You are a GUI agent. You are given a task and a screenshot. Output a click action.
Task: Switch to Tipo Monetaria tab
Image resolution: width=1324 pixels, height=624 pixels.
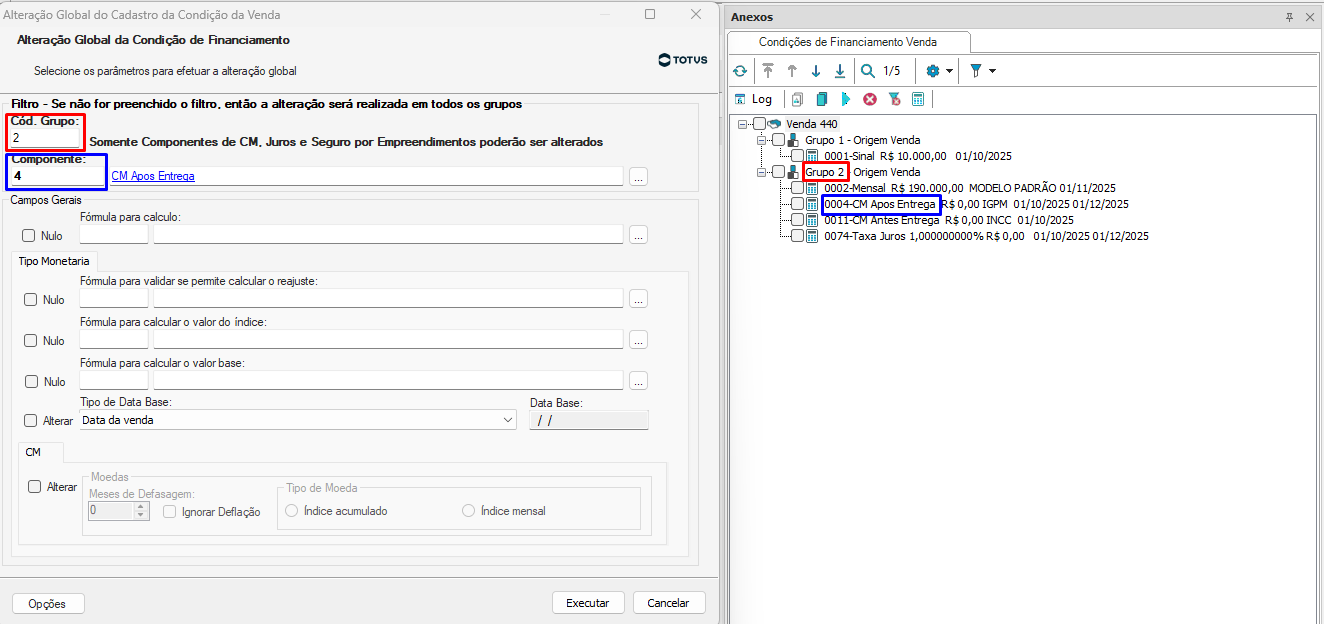(54, 260)
